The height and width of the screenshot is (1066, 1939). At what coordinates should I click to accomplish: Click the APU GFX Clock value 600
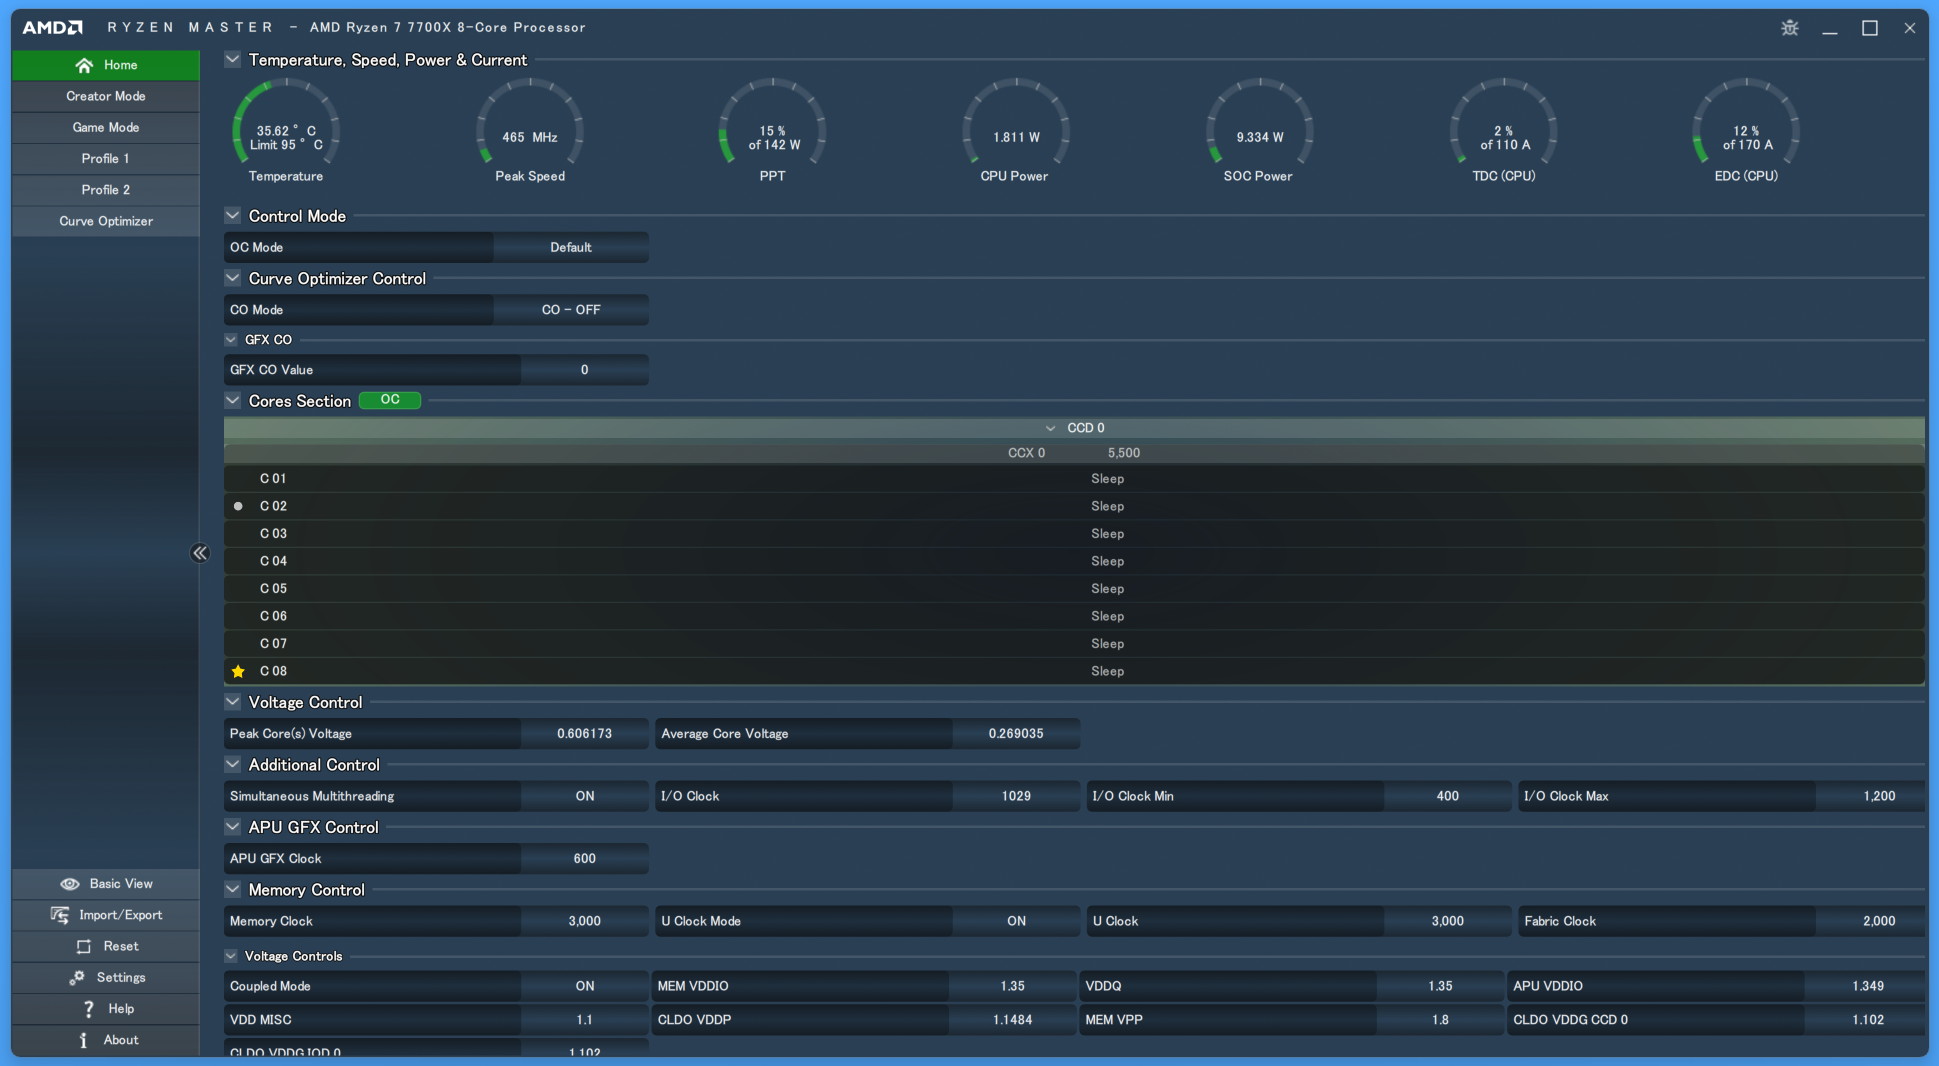coord(585,859)
